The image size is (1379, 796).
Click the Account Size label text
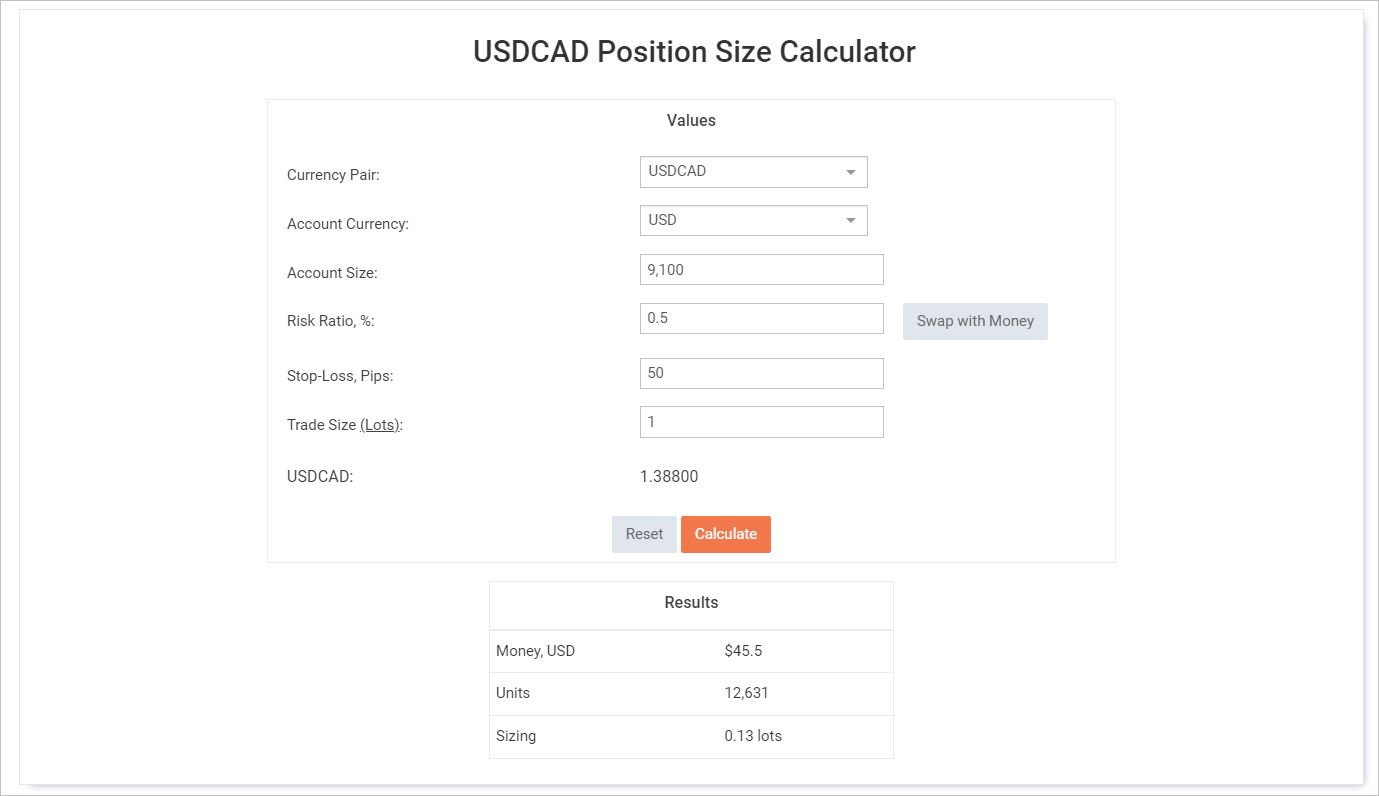(332, 273)
